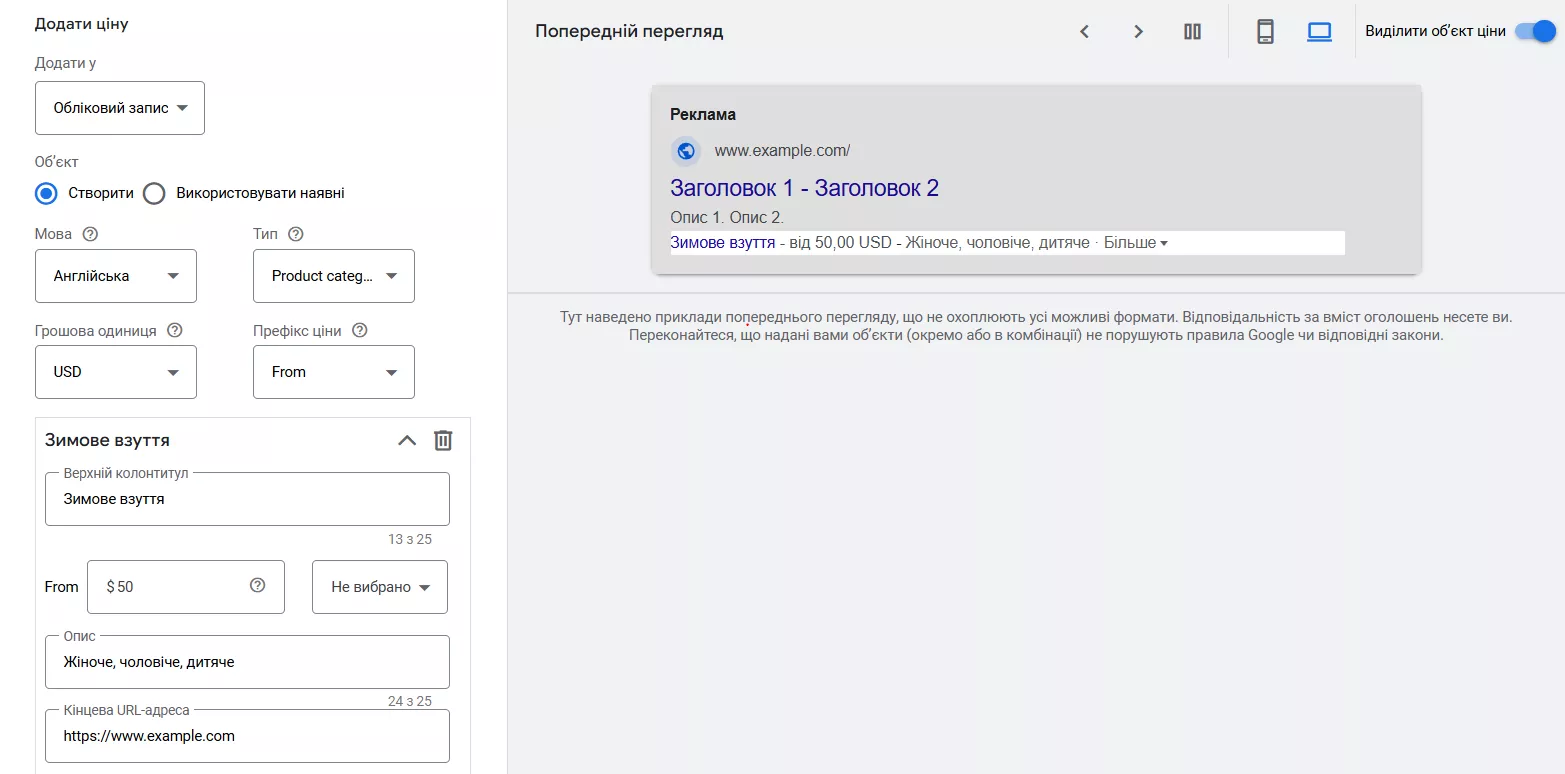Open the "Не вибрано" qualifier dropdown
Image resolution: width=1565 pixels, height=774 pixels.
tap(379, 587)
